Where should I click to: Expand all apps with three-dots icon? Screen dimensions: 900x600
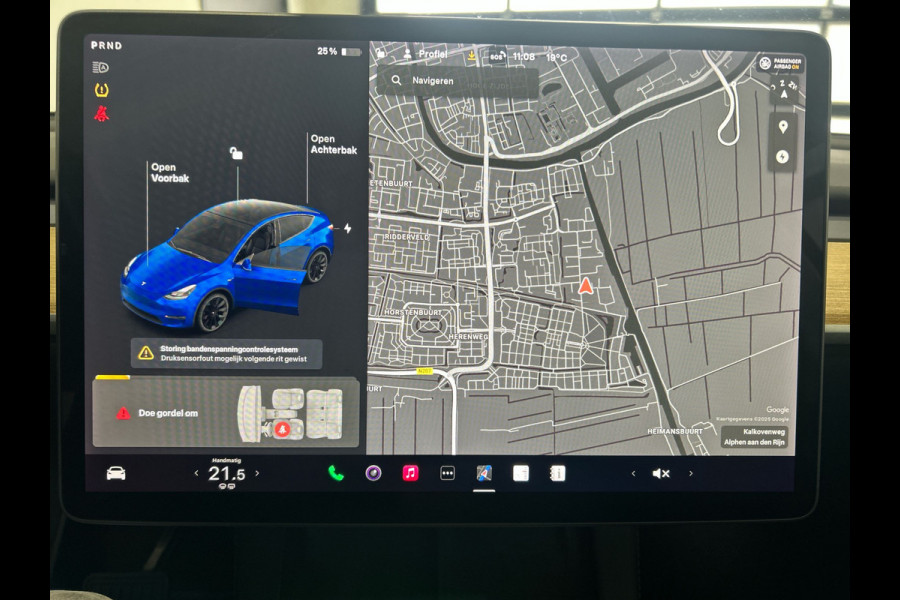click(447, 473)
